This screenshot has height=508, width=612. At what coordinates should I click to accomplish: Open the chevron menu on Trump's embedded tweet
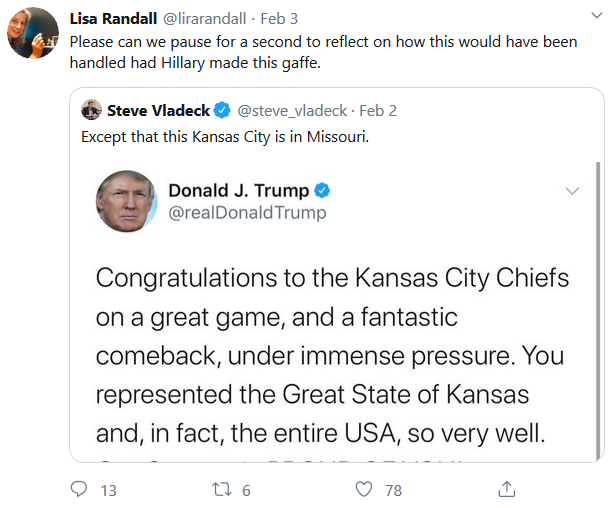click(x=572, y=191)
